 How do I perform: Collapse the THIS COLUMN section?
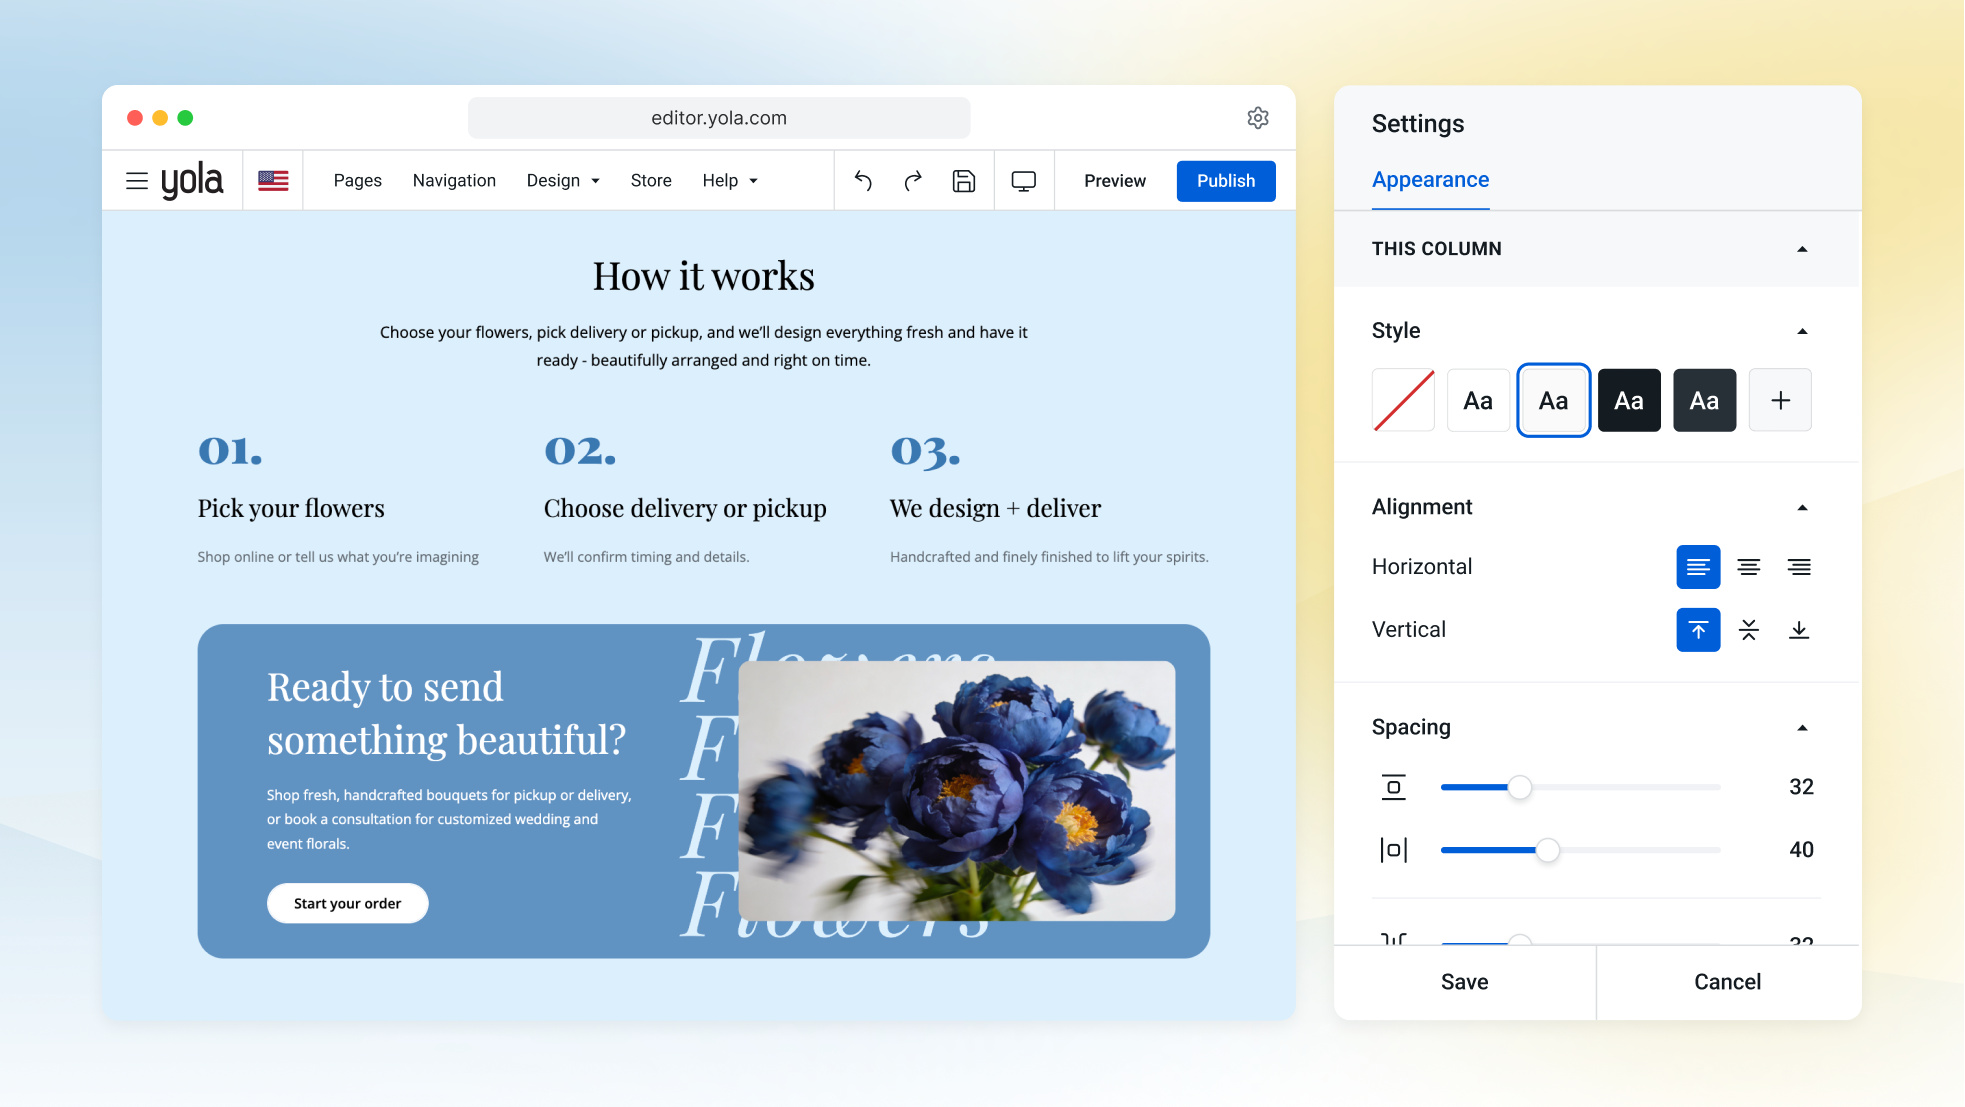point(1802,249)
